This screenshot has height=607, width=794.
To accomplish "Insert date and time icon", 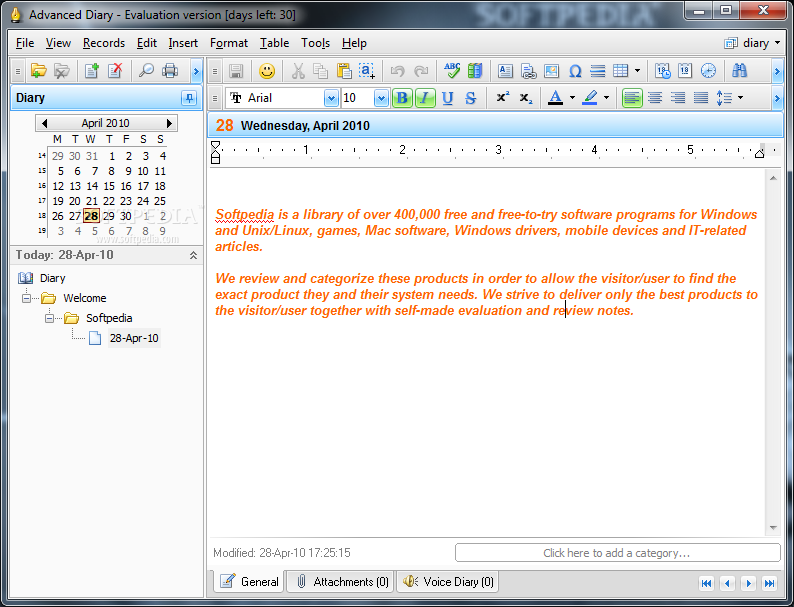I will pos(662,70).
